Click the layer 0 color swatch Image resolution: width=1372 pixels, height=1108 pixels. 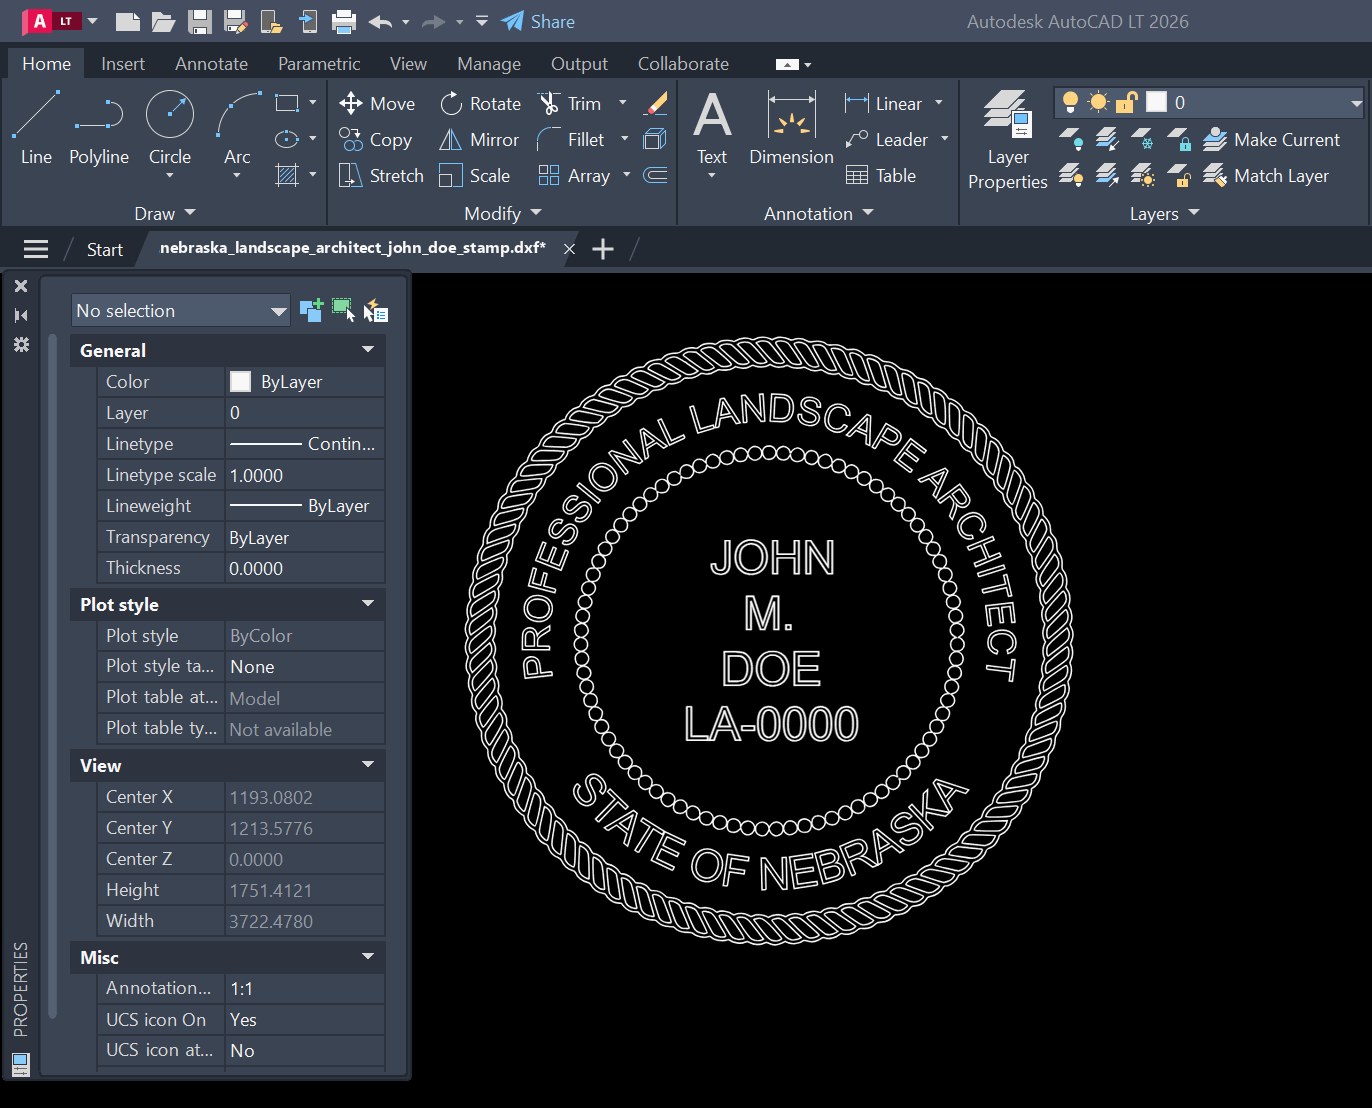[1156, 102]
